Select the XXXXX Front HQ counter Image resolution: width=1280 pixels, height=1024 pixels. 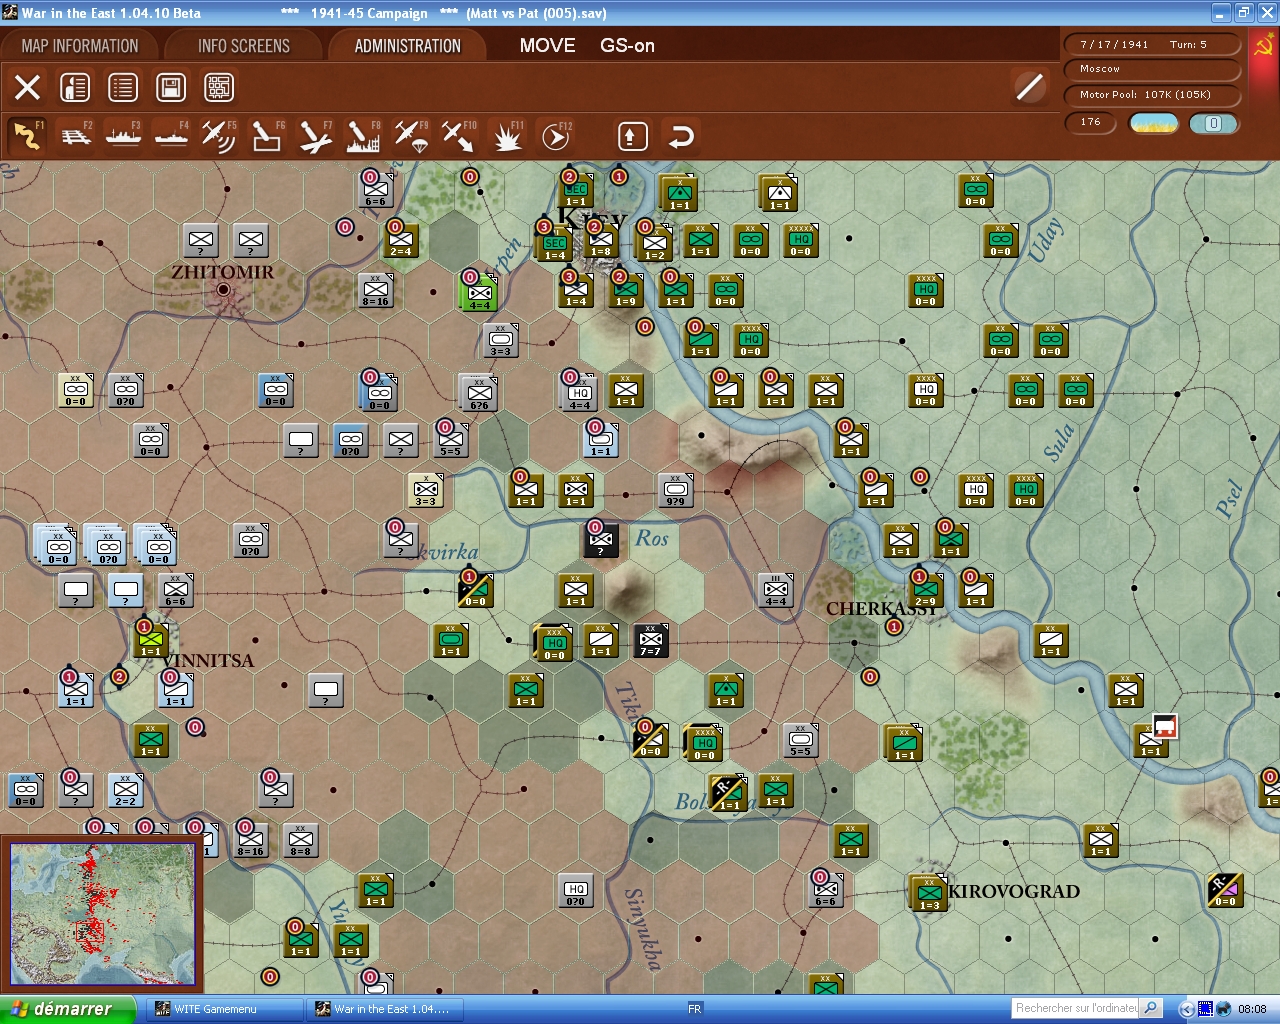click(x=800, y=240)
